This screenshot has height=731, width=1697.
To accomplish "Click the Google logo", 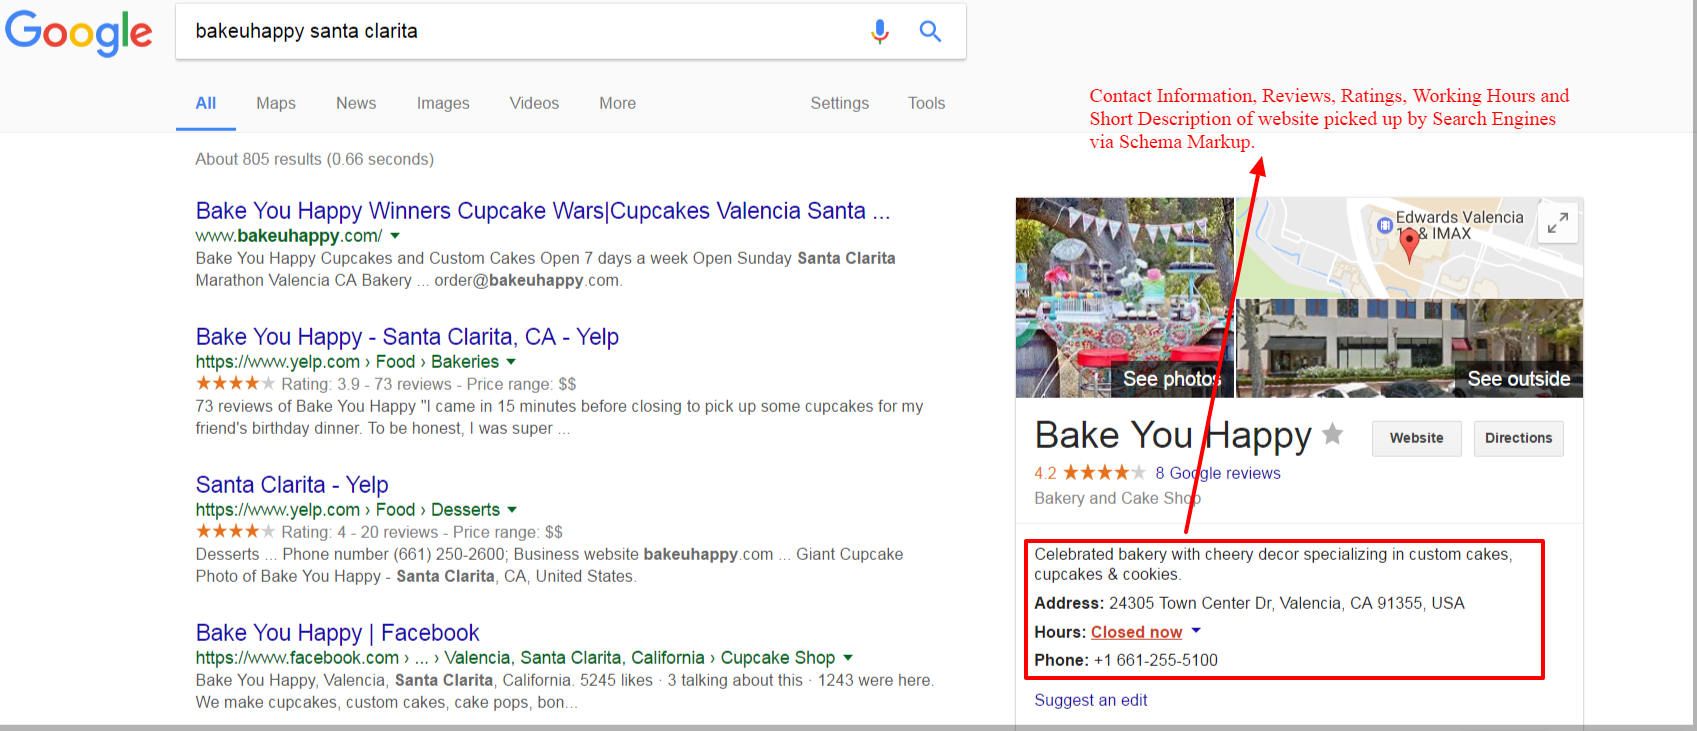I will pyautogui.click(x=79, y=33).
